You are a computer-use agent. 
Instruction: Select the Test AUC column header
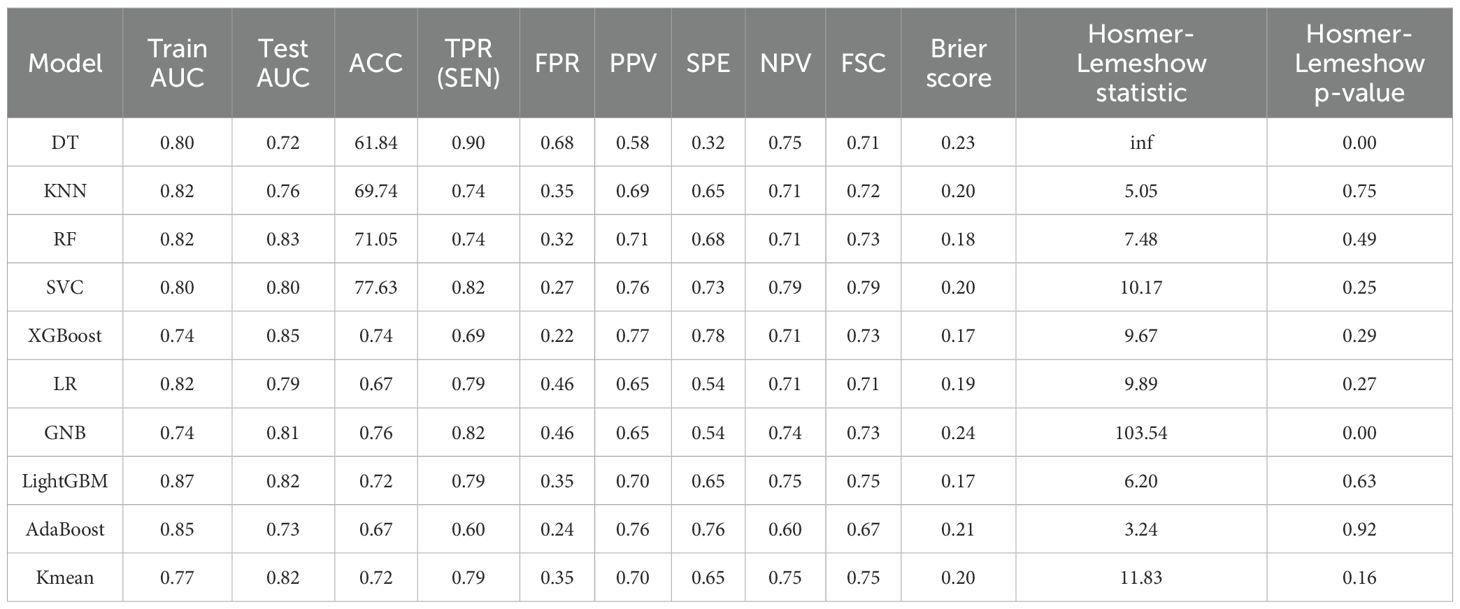click(284, 64)
